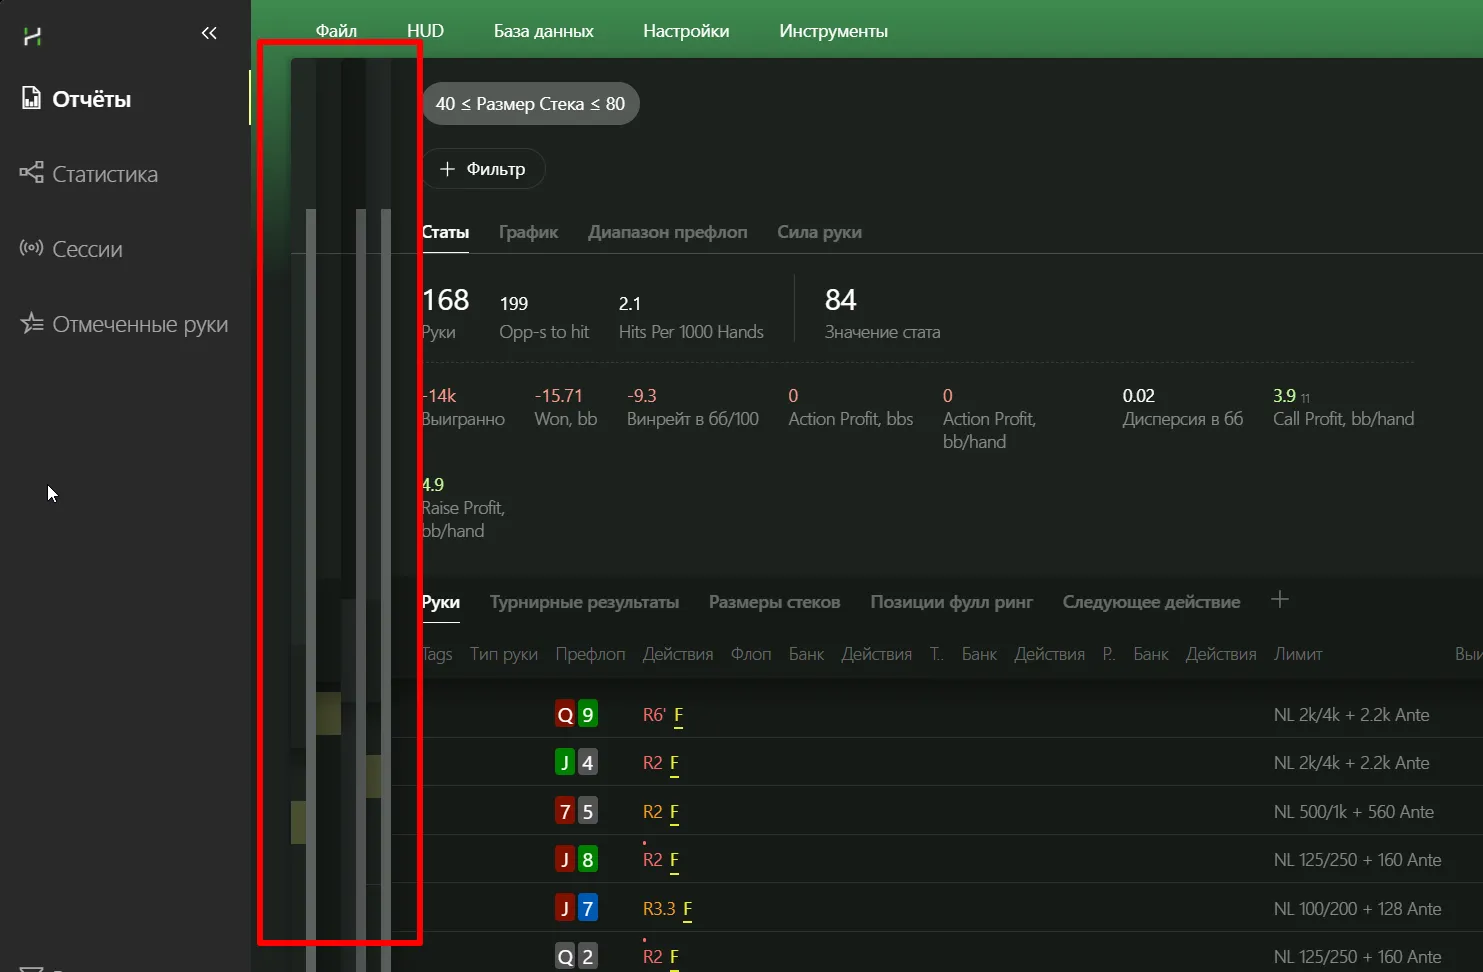Screen dimensions: 1483x972
Task: Add a filter with Фильтр button
Action: (484, 169)
